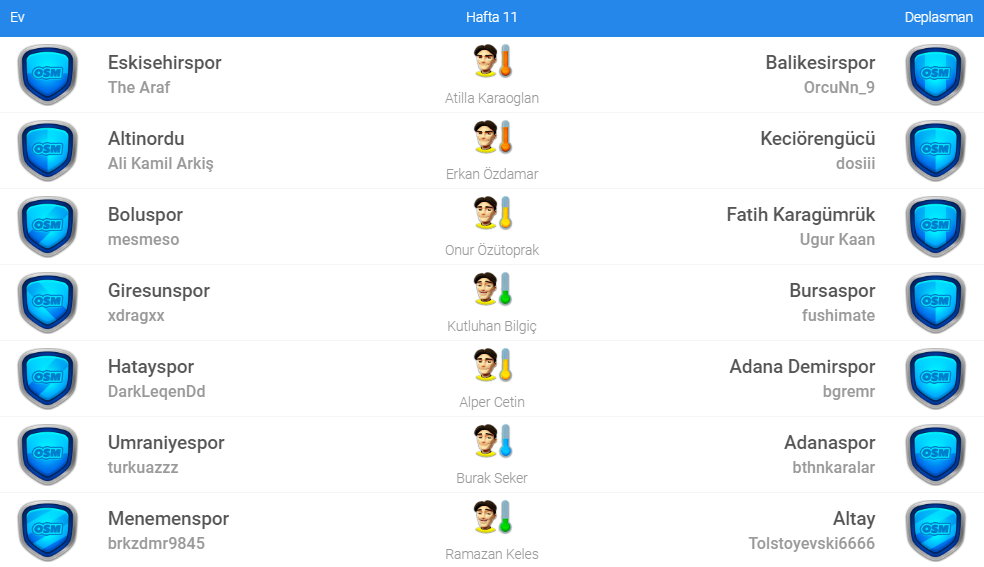The image size is (984, 567).
Task: Click the referee icon above Burak Seker
Action: pyautogui.click(x=487, y=441)
